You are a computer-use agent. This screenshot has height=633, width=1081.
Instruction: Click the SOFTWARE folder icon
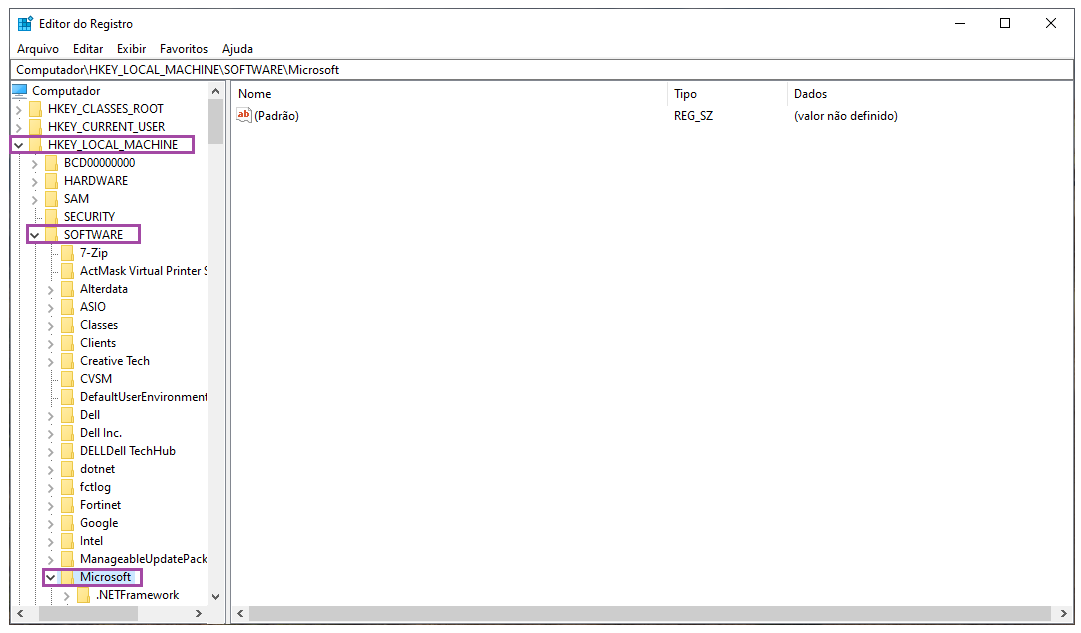click(x=51, y=234)
